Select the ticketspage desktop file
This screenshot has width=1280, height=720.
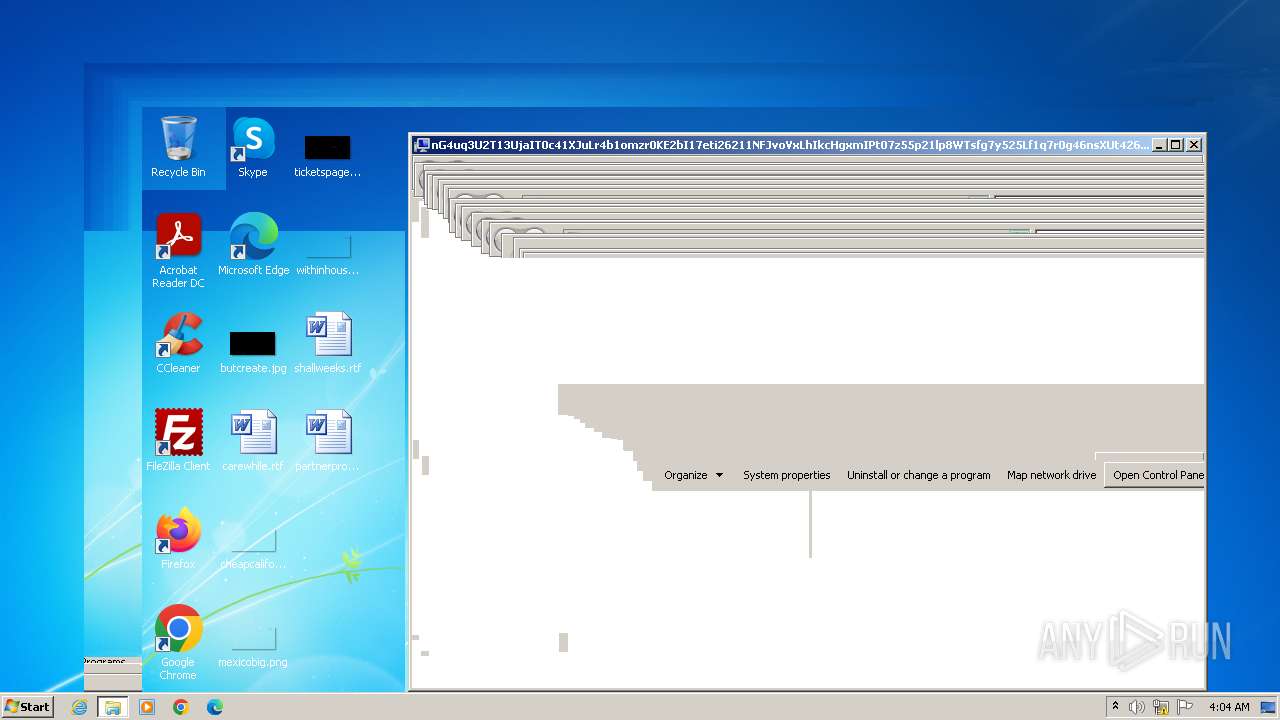point(327,156)
